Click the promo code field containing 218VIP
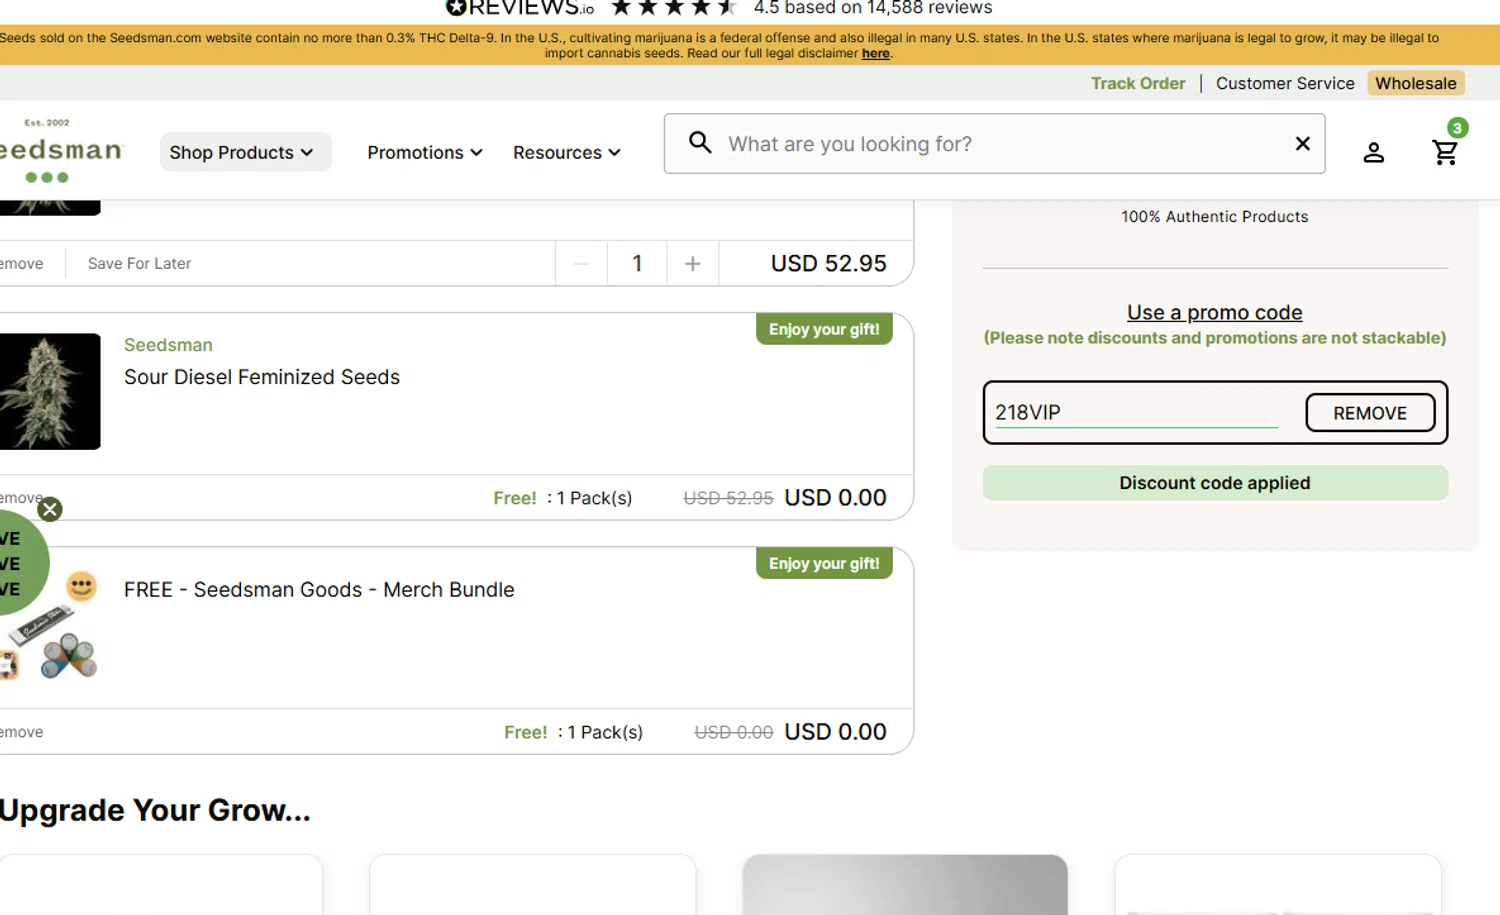This screenshot has width=1500, height=915. [1137, 412]
